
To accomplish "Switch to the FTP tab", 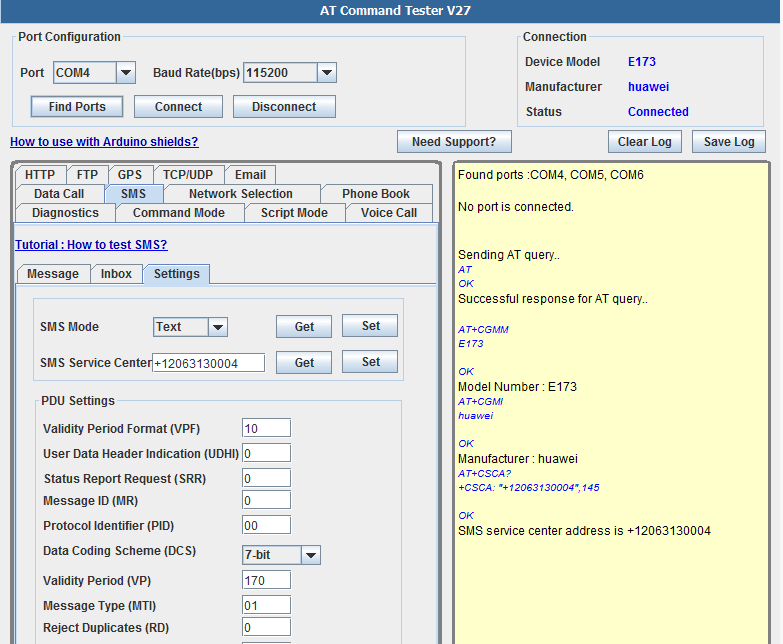I will 87,175.
